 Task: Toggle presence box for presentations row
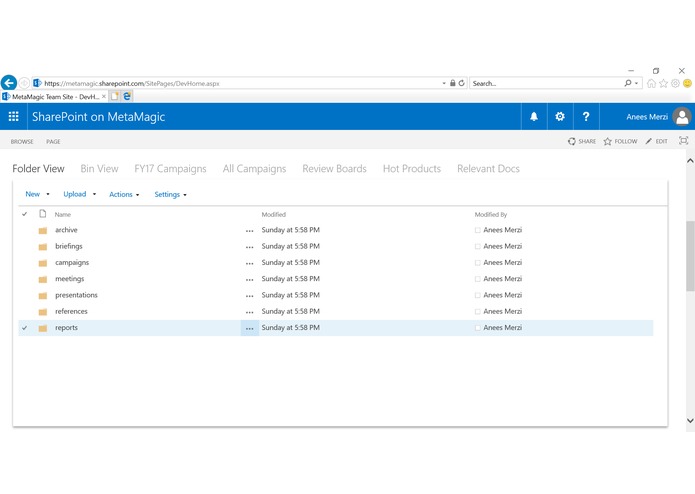point(477,295)
